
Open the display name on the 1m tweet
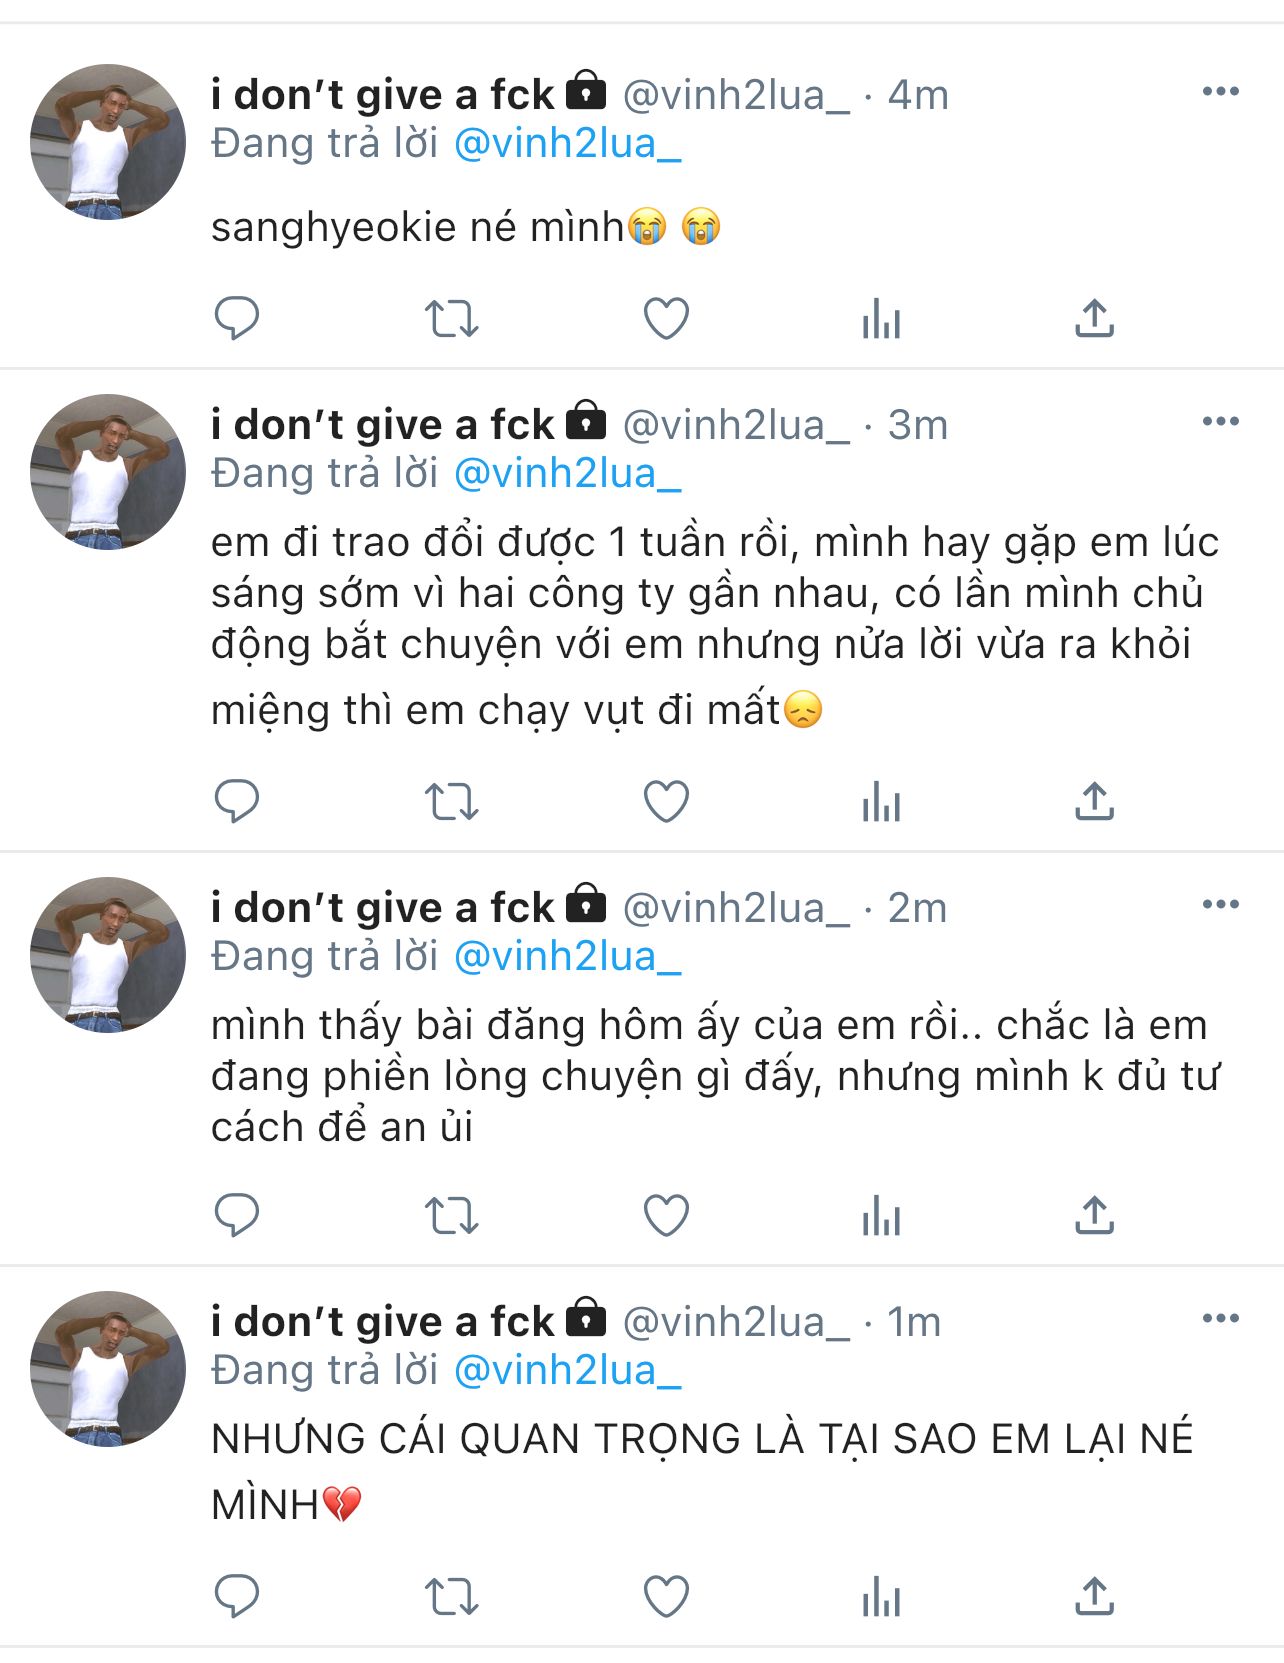click(382, 1322)
